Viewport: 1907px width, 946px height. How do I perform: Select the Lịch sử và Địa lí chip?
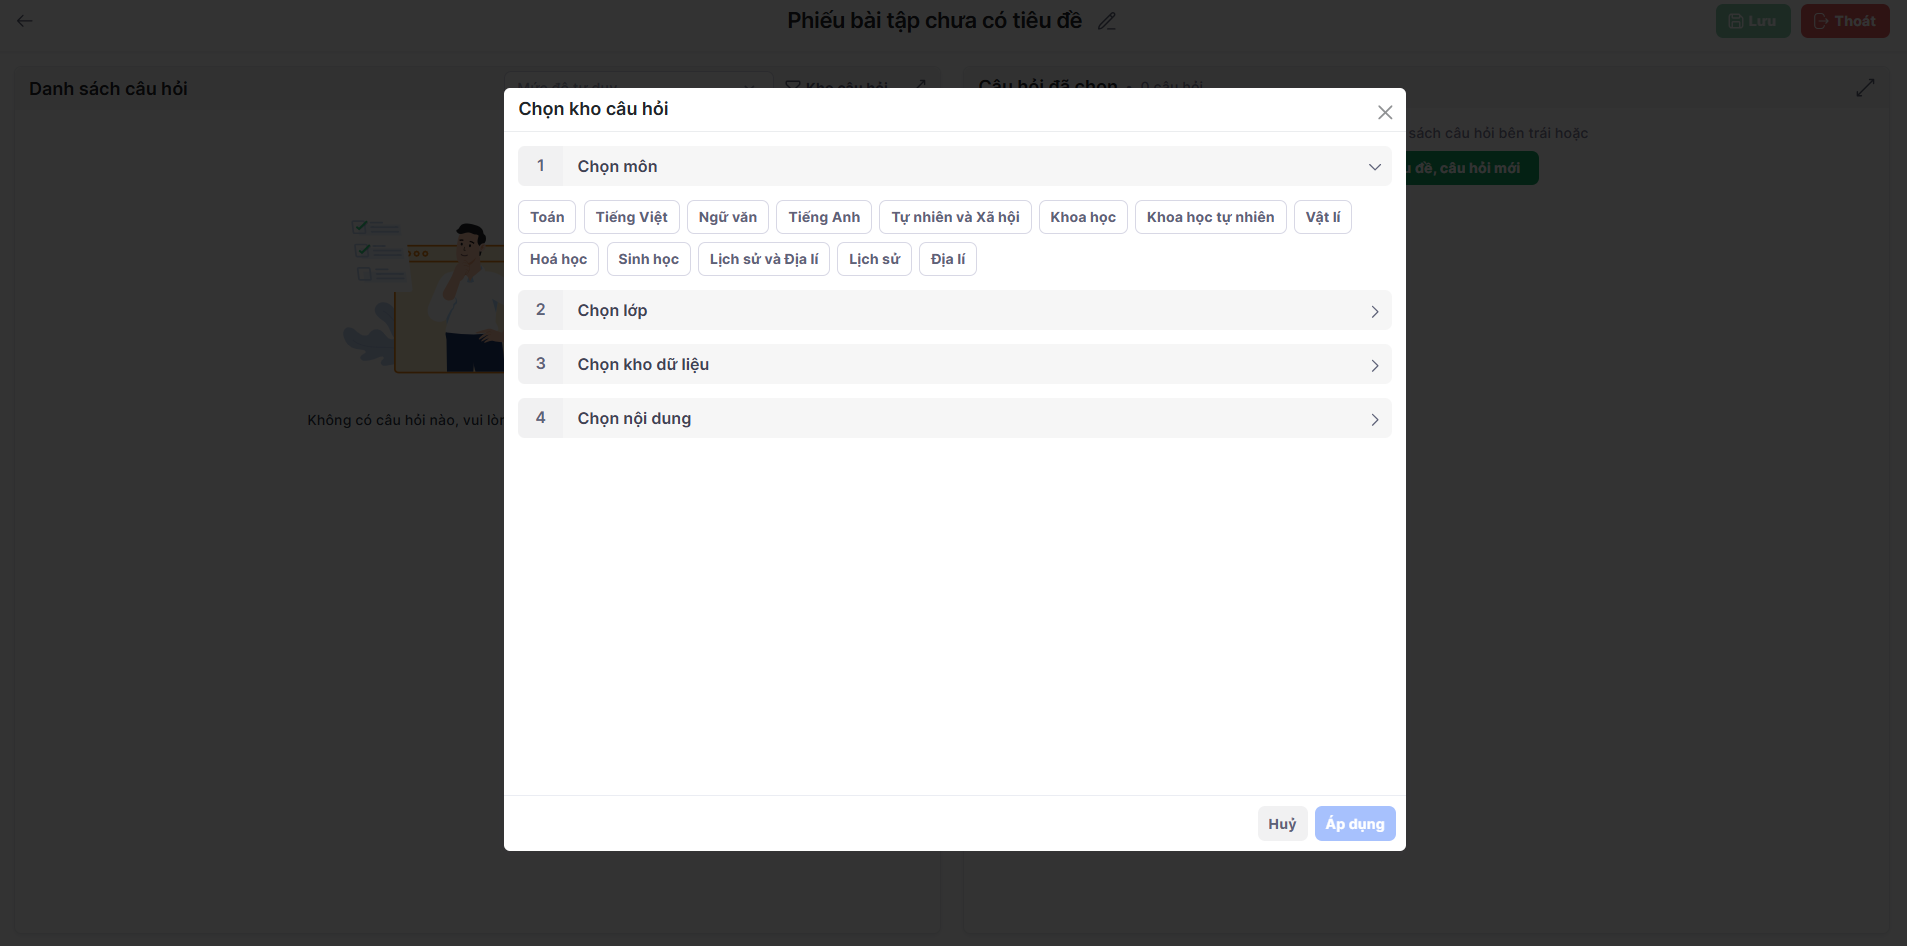point(764,259)
